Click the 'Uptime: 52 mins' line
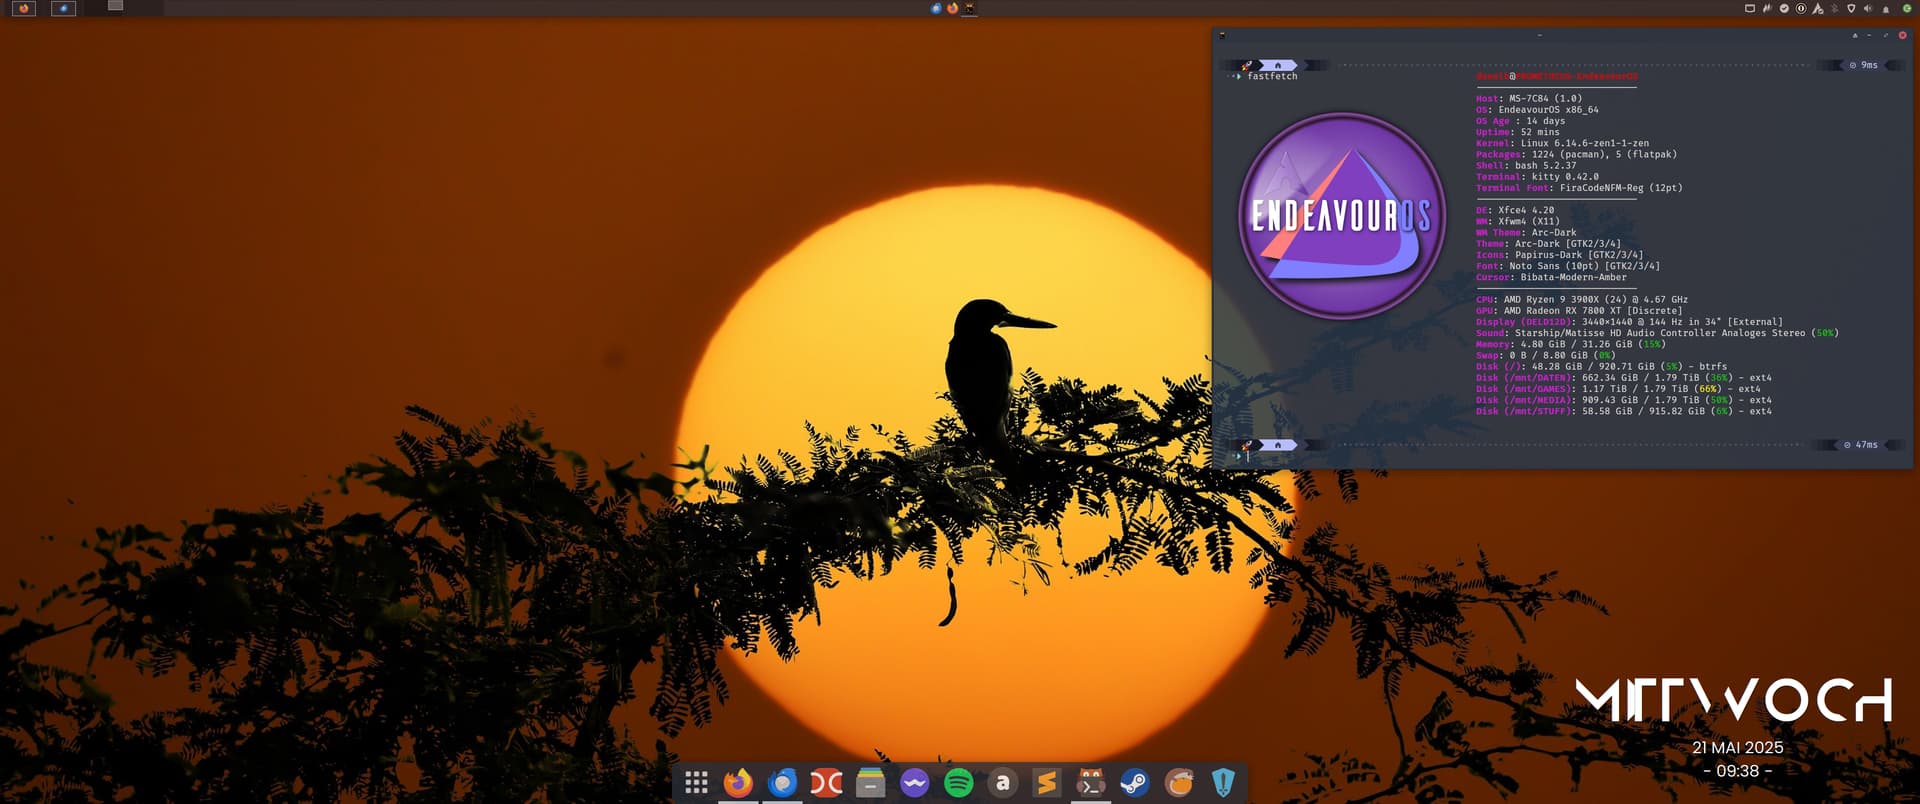1920x804 pixels. click(1517, 132)
